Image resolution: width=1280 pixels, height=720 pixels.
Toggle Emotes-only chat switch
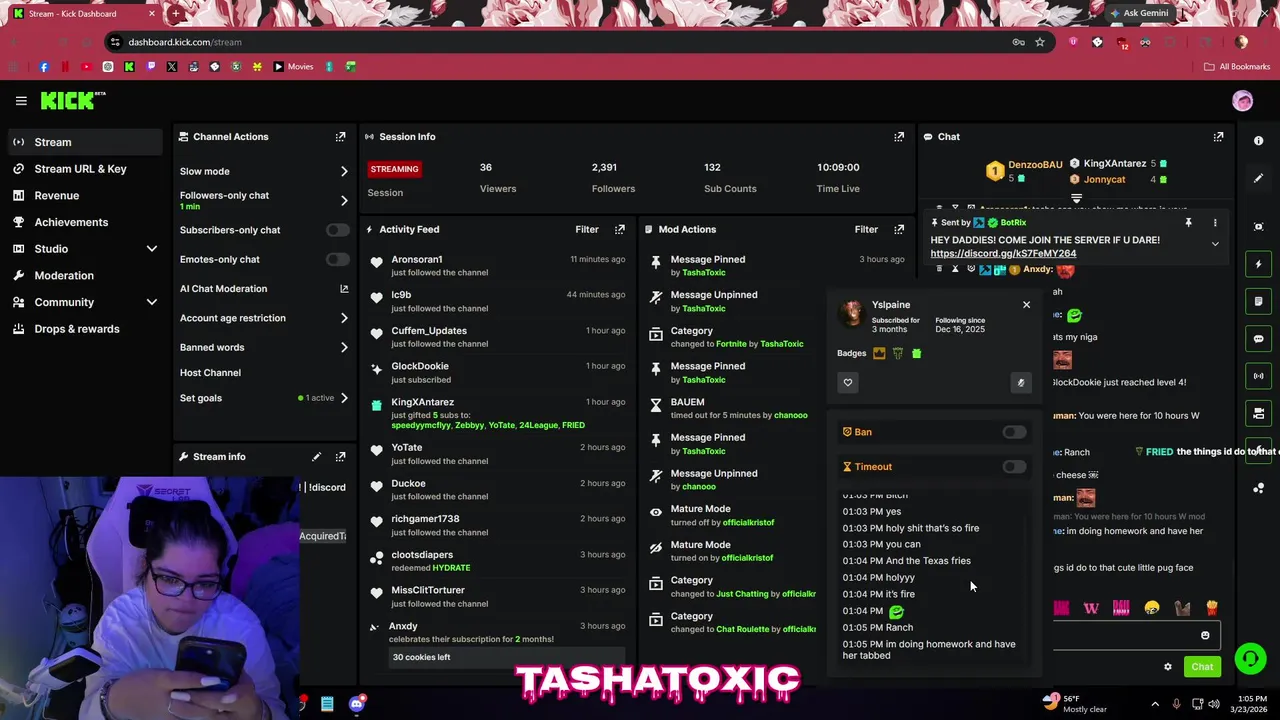[x=338, y=259]
